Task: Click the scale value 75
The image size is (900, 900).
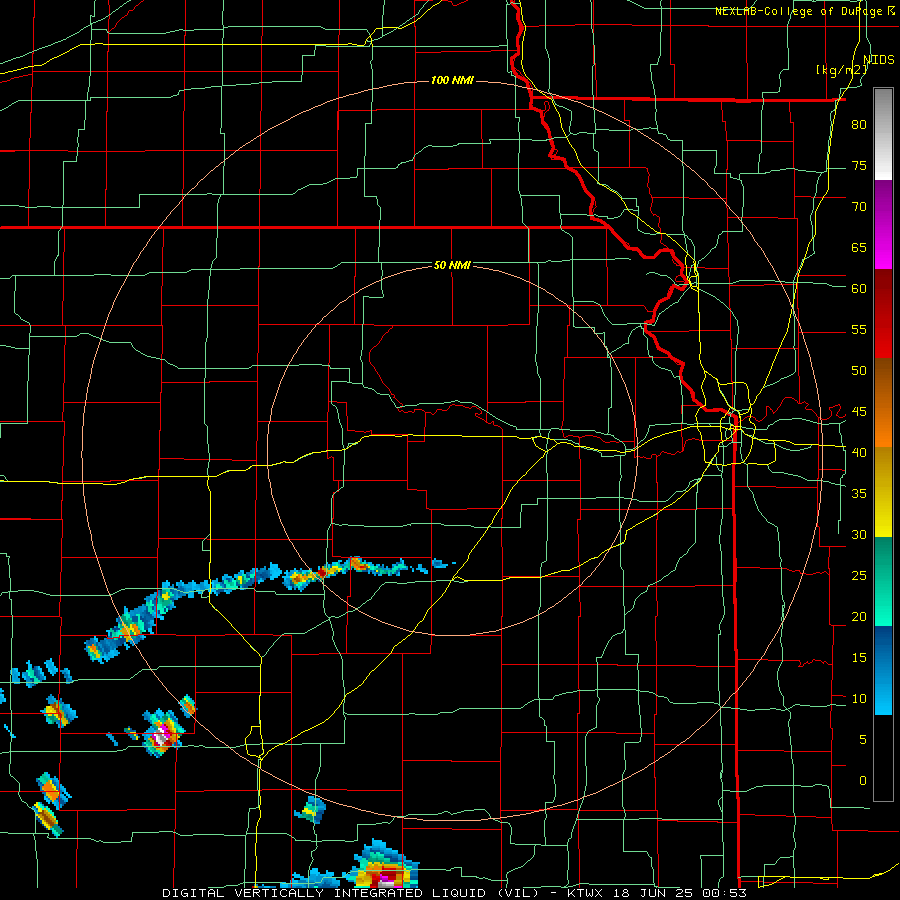Action: pyautogui.click(x=859, y=165)
